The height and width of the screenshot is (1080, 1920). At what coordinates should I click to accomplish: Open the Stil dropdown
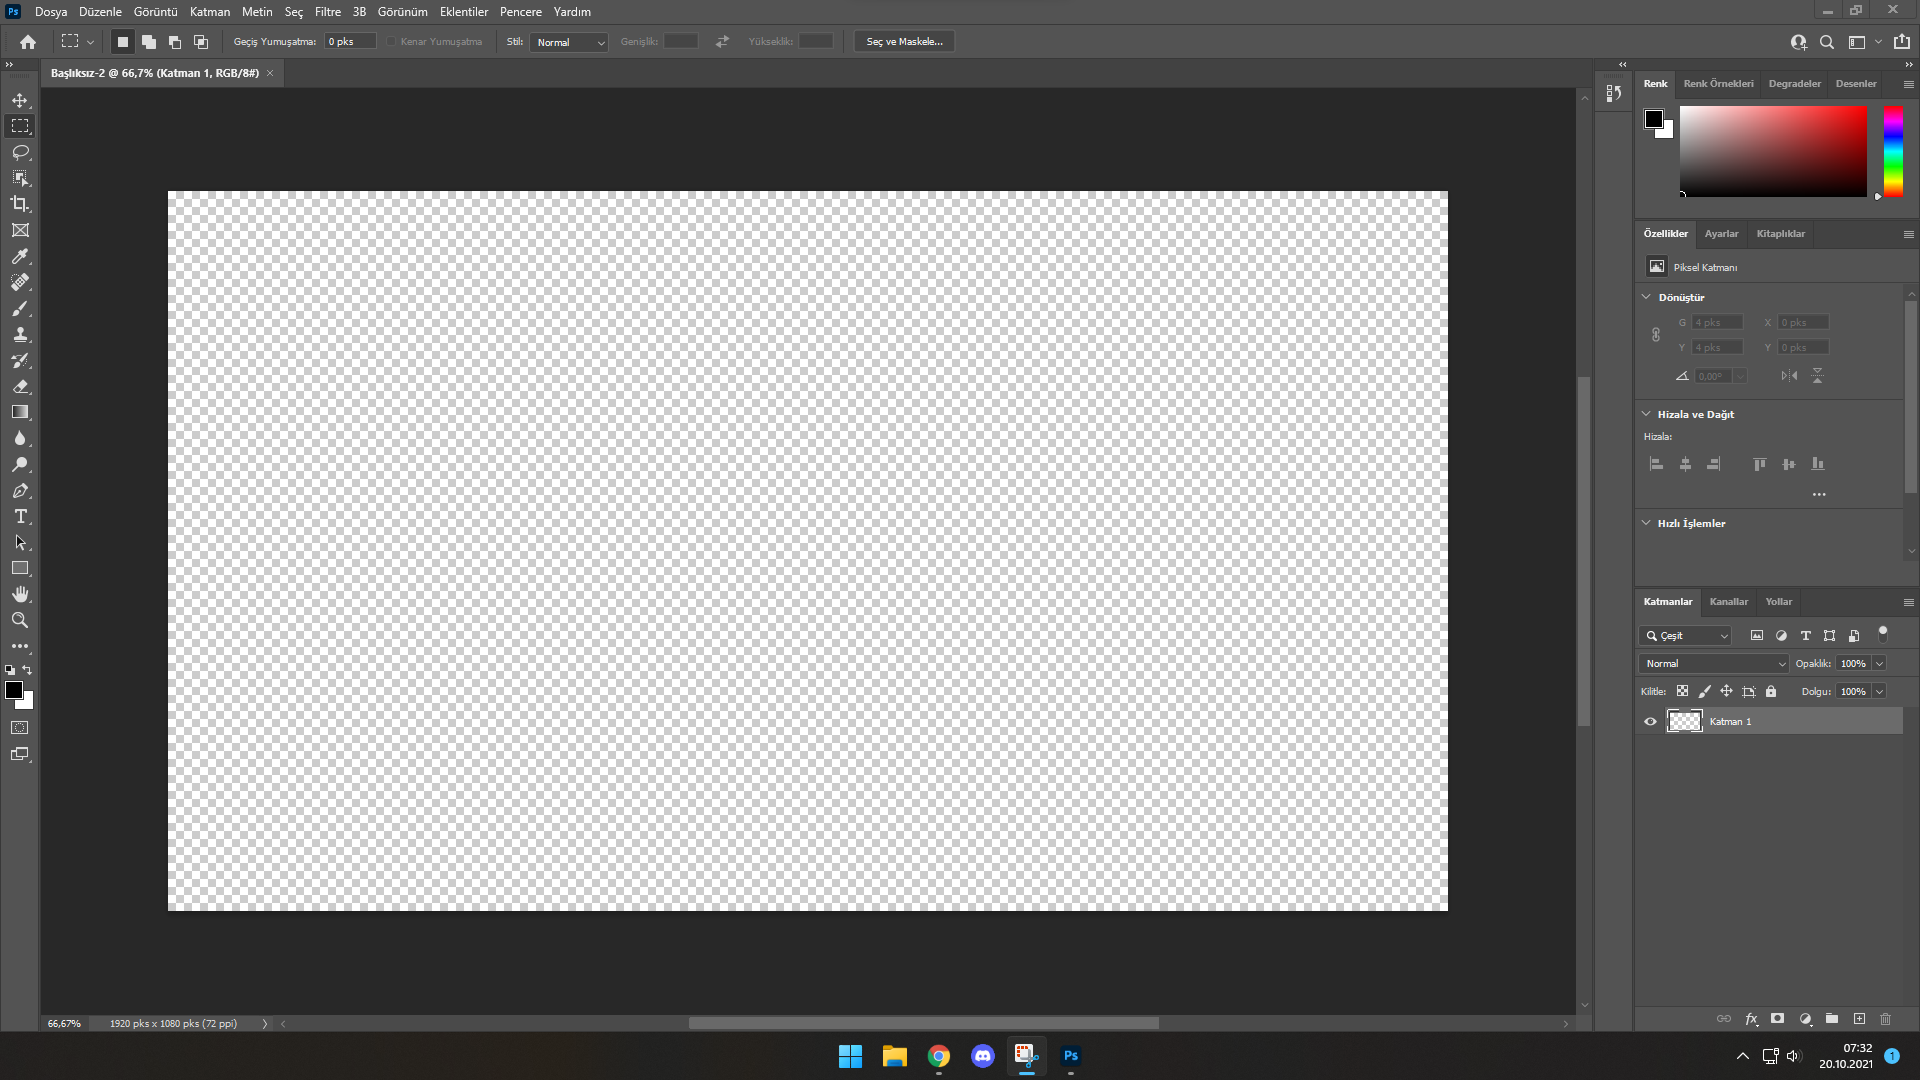click(x=570, y=42)
